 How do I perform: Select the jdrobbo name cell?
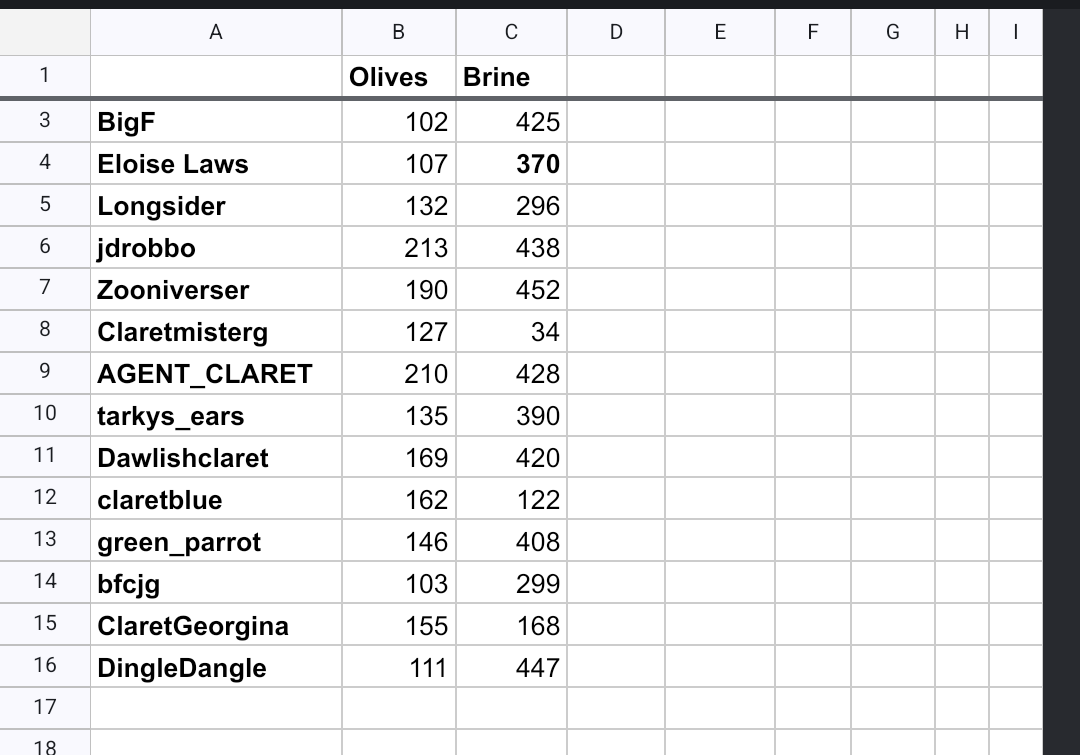click(x=216, y=248)
